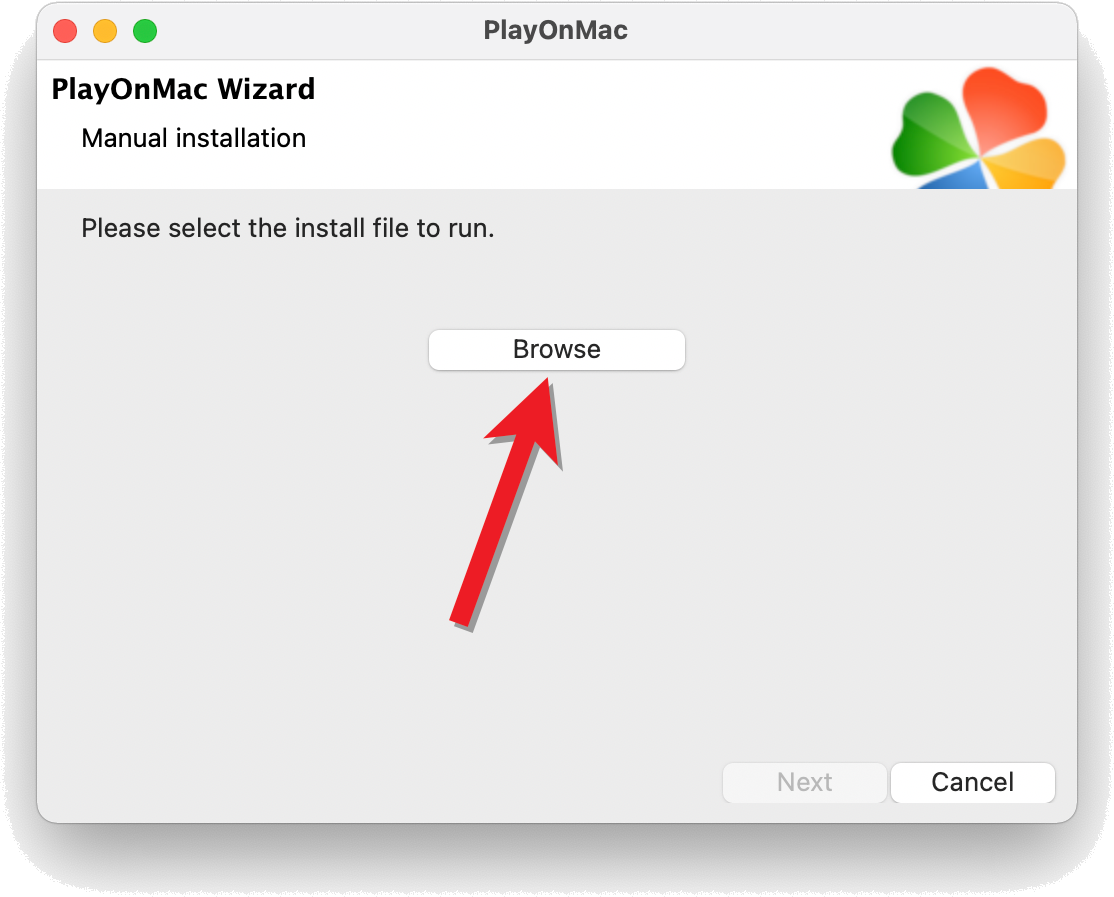Screen dimensions: 1114x897
Task: Click the PlayOnMac Wizard heading
Action: click(183, 89)
